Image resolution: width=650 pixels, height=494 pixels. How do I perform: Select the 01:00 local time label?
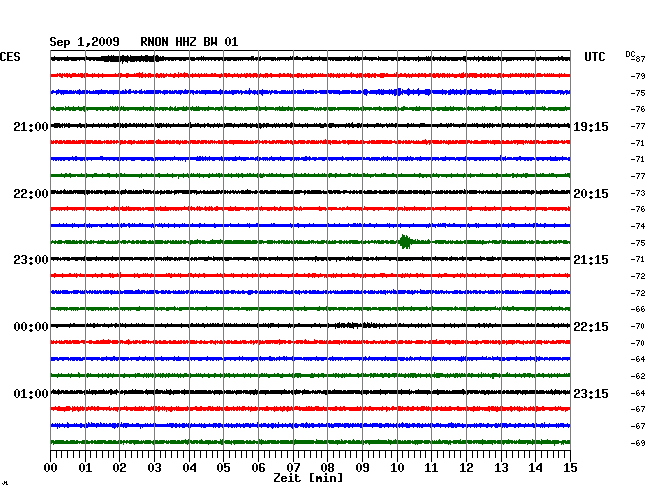point(31,393)
